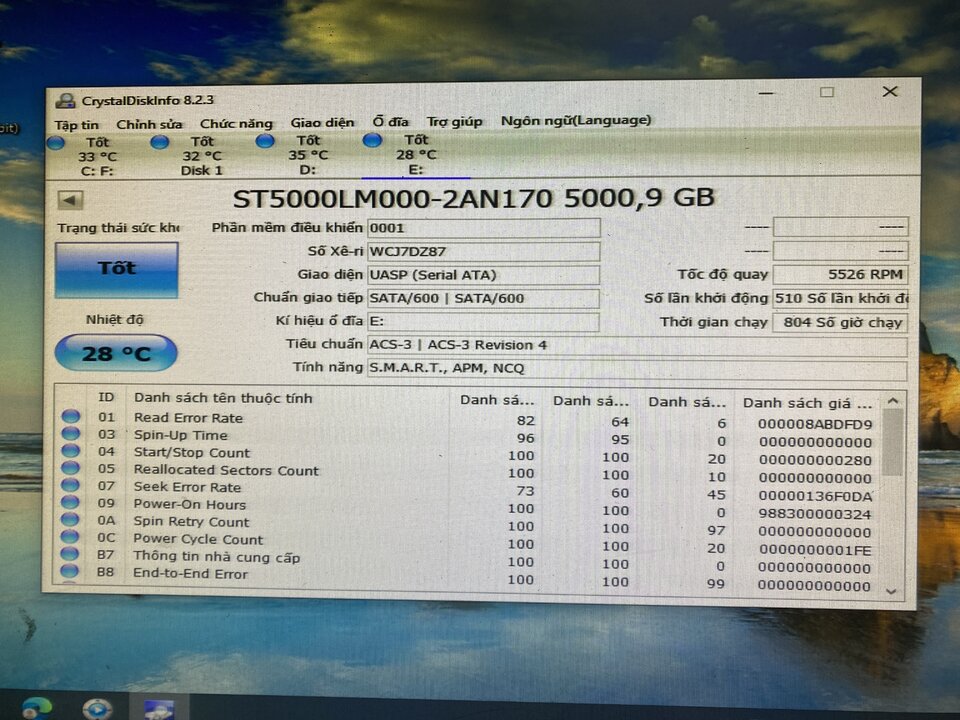Open the Ổ đĩa menu
The width and height of the screenshot is (960, 720).
point(391,122)
